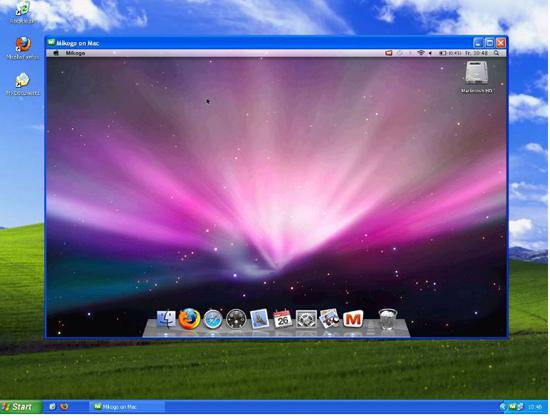Select Recycle Bin desktop icon
Screen dimensions: 550x418
[22, 12]
